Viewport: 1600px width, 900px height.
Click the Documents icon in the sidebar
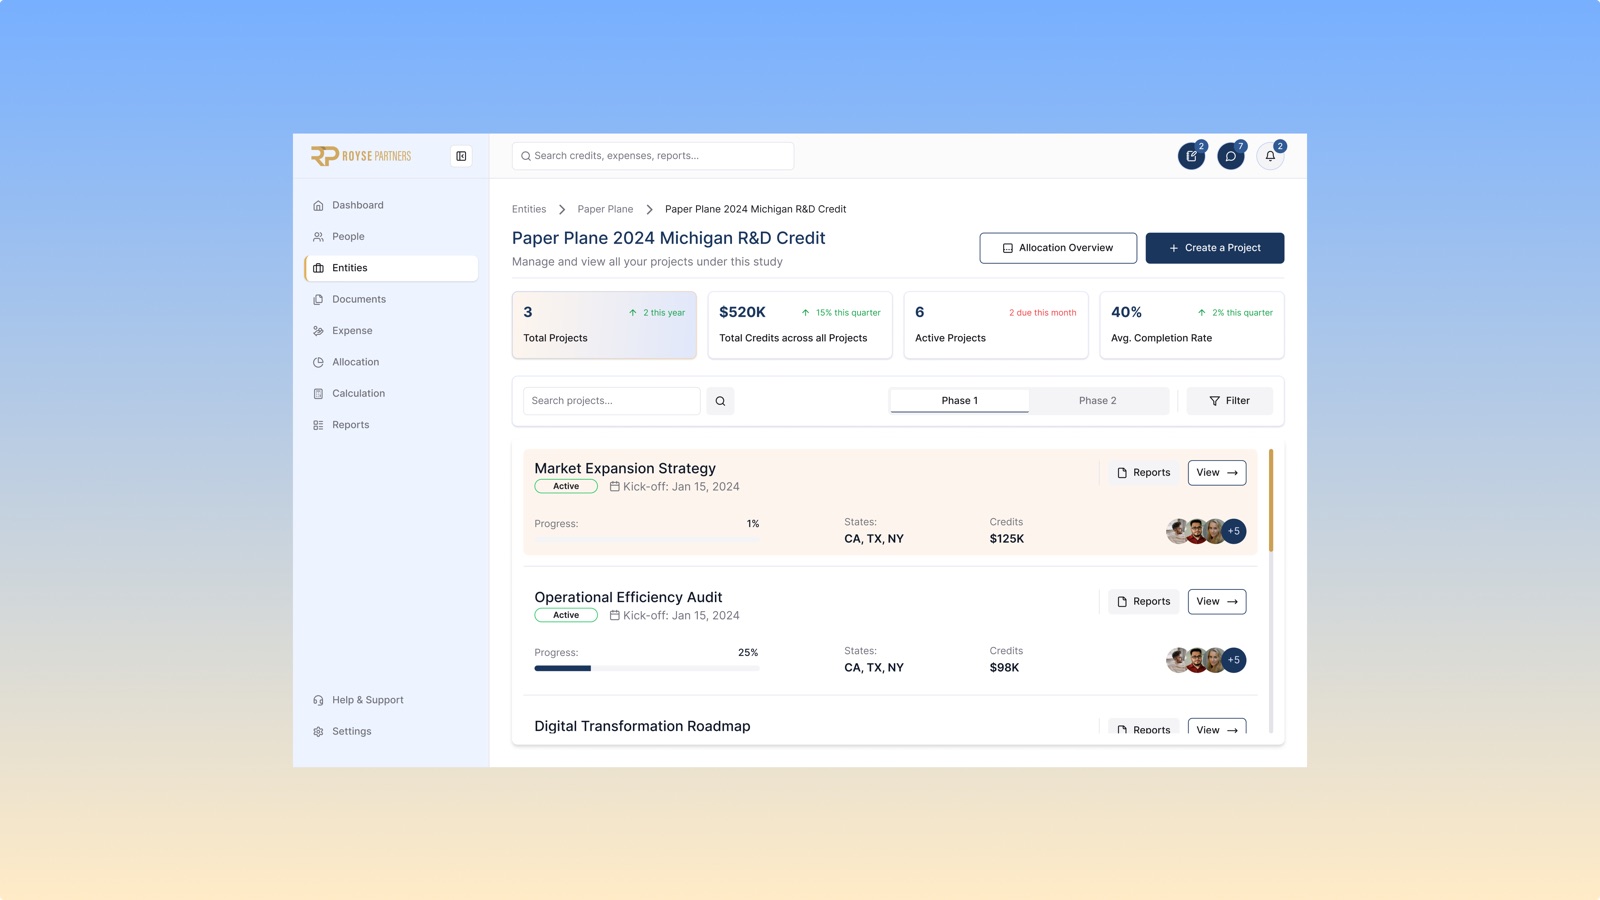tap(318, 300)
